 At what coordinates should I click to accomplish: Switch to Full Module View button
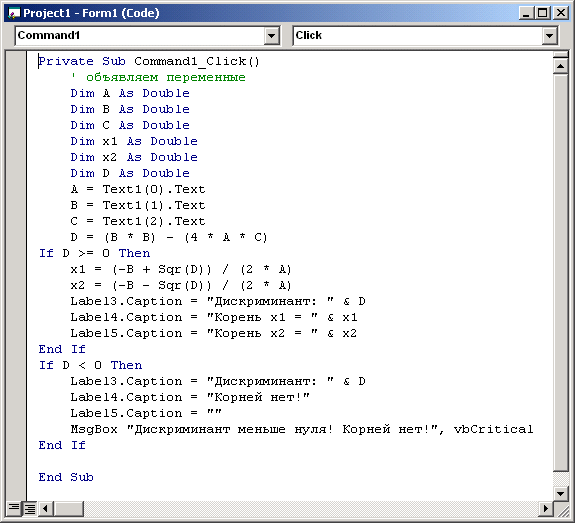(x=29, y=508)
